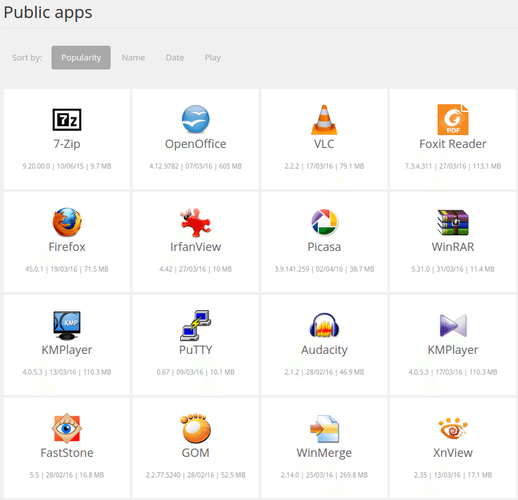Click the PuTTY title text
Screen dimensions: 518x500
(195, 350)
